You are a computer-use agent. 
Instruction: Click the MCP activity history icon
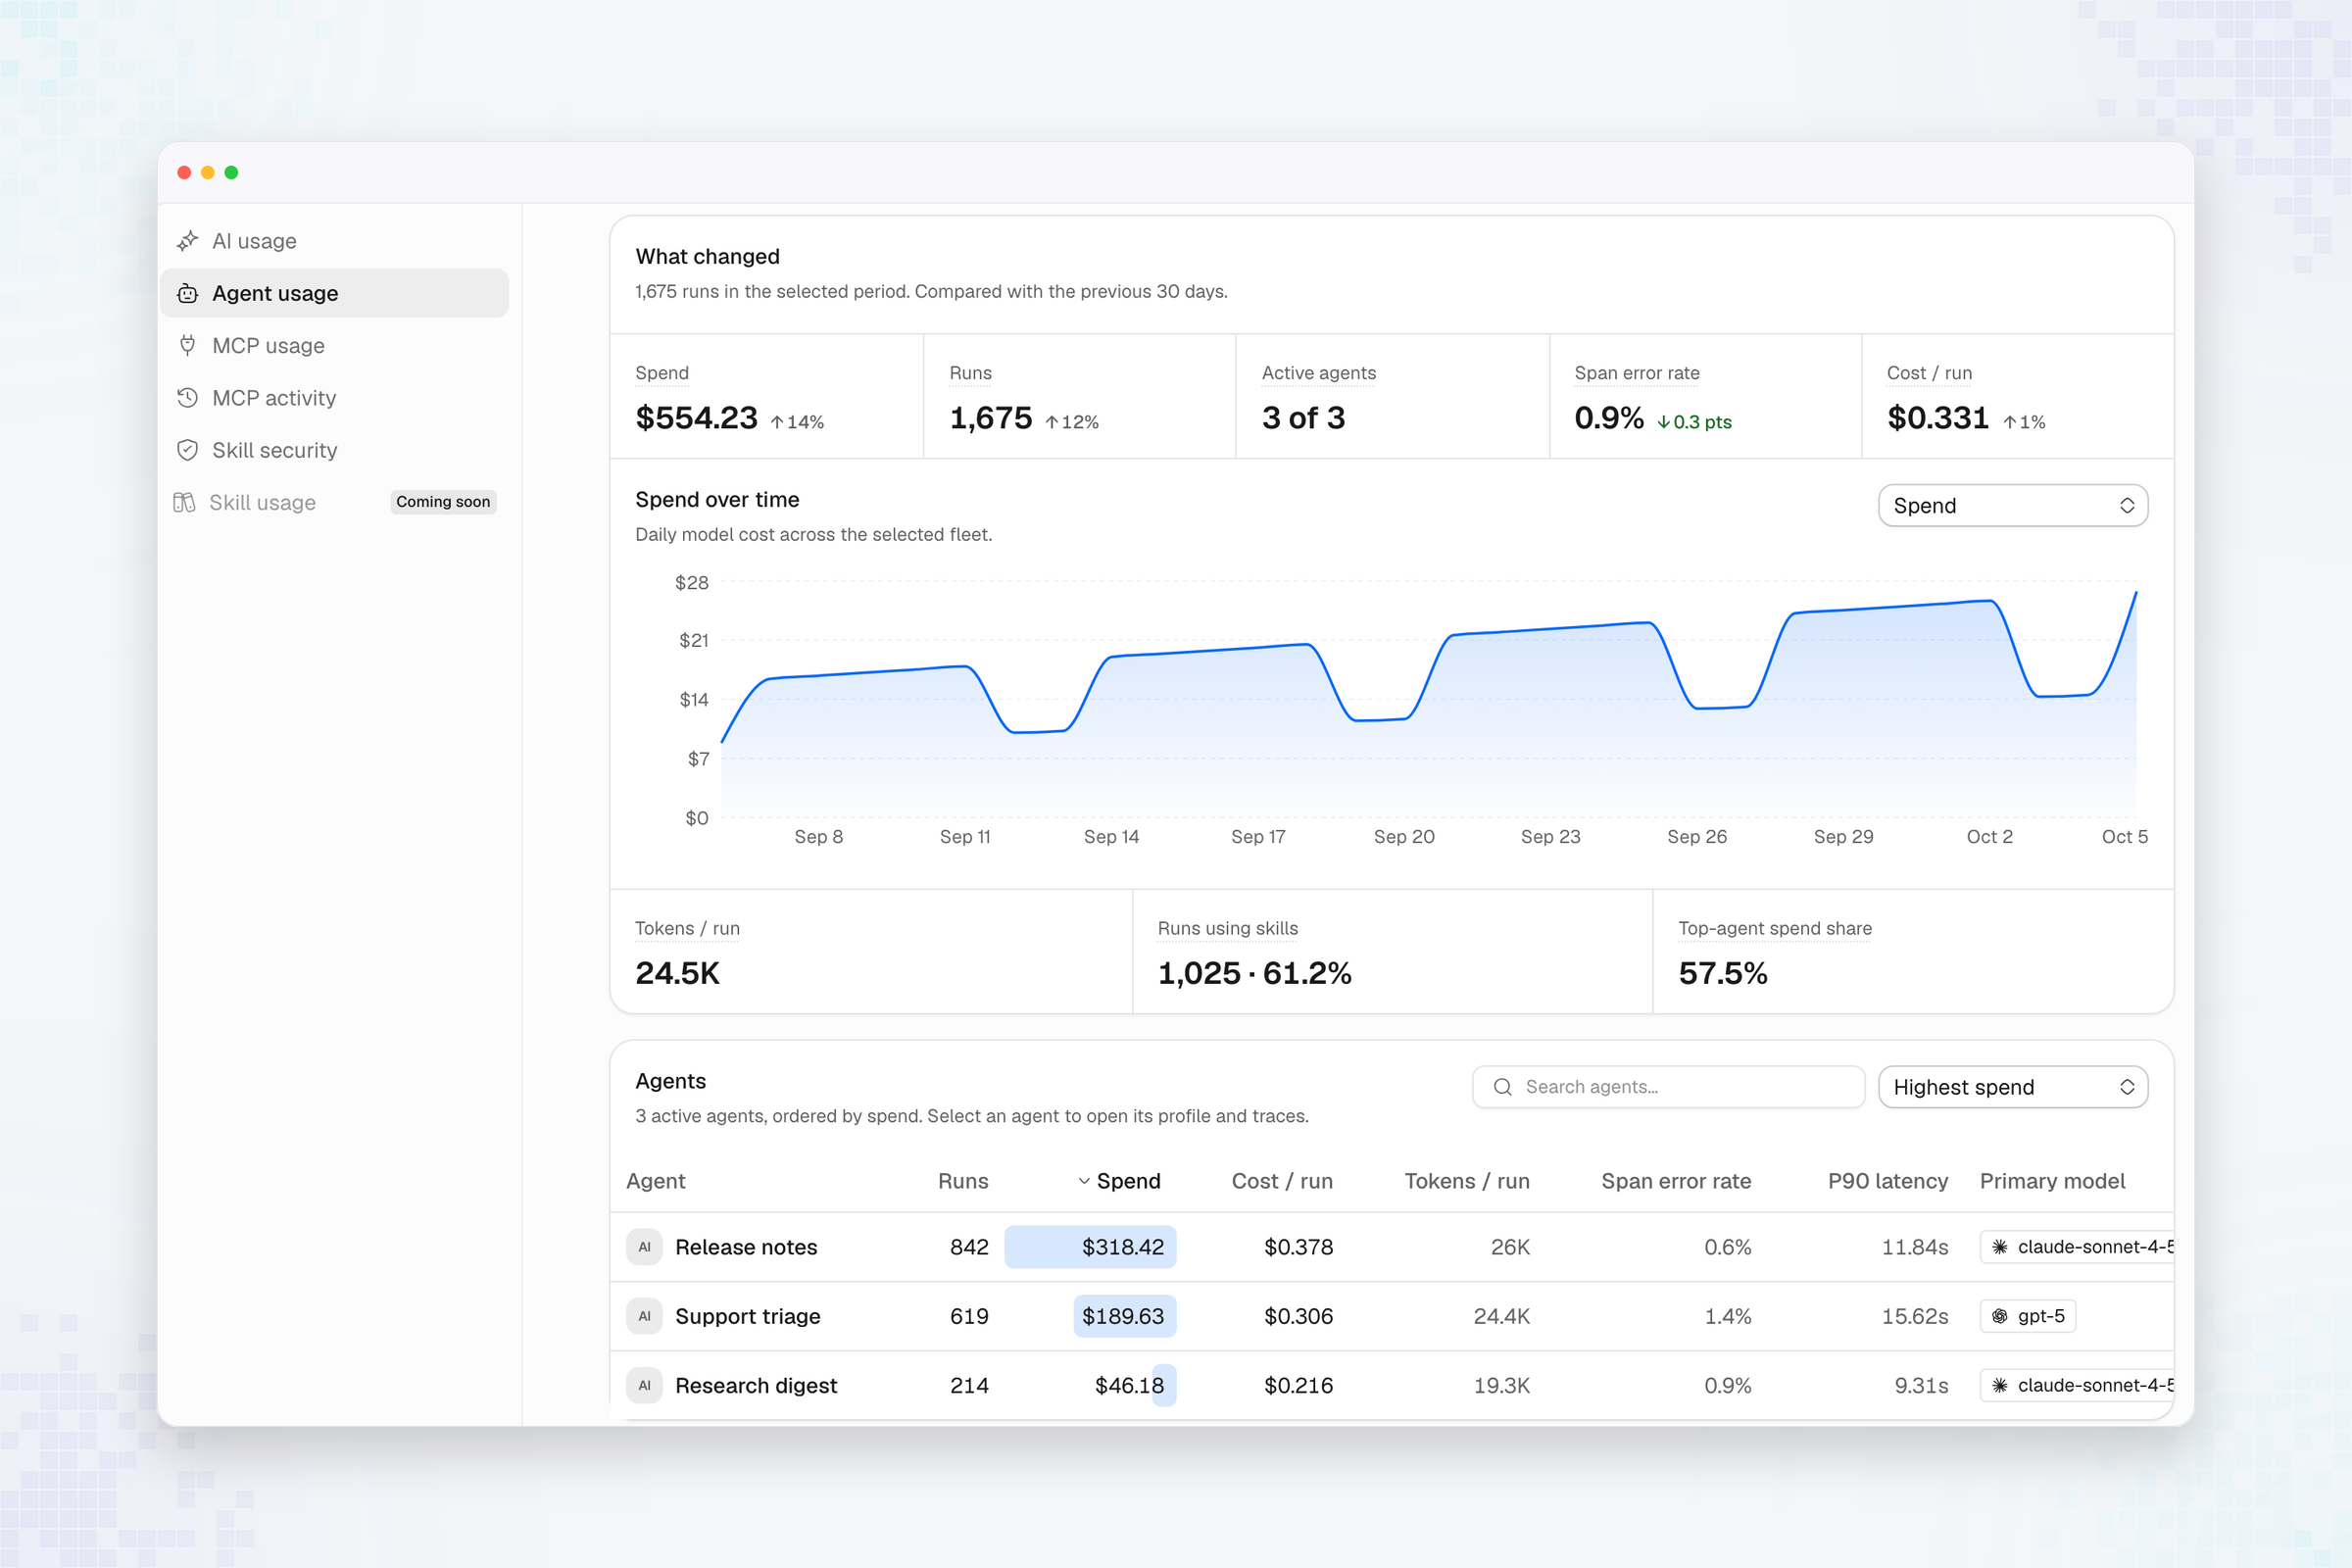[187, 398]
